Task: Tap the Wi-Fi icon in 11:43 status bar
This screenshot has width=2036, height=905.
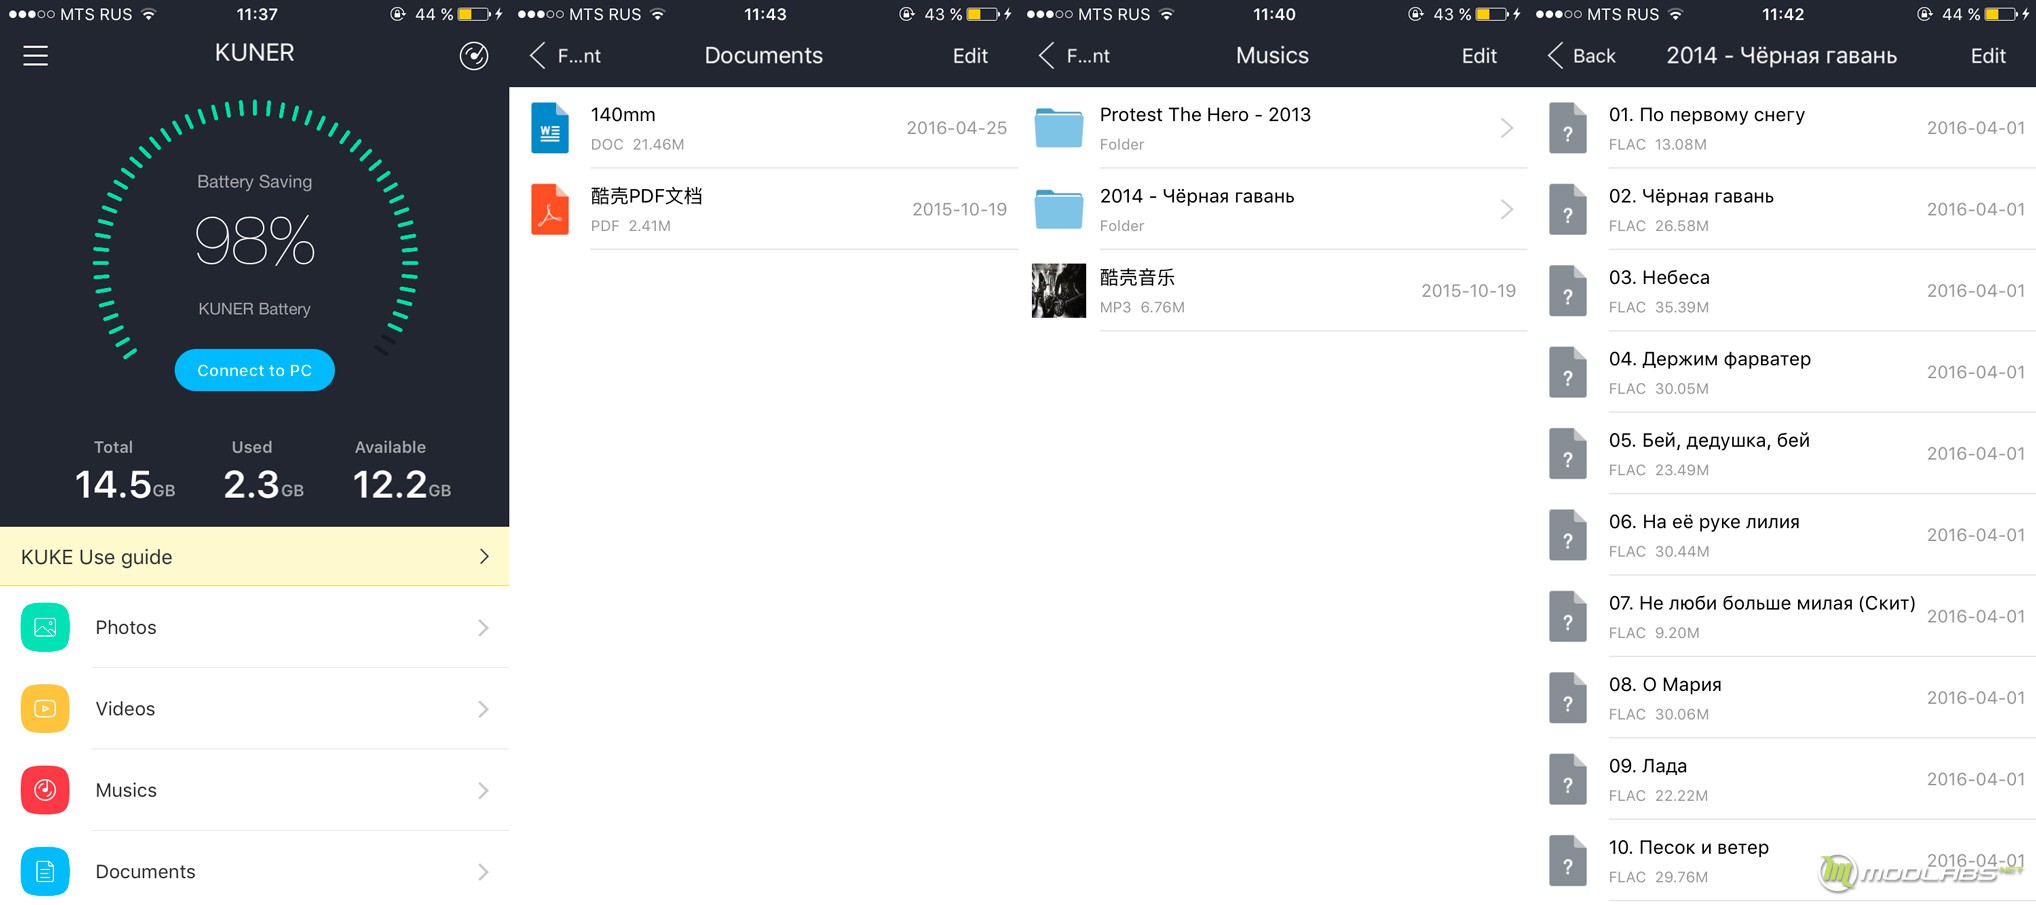Action: tap(657, 14)
